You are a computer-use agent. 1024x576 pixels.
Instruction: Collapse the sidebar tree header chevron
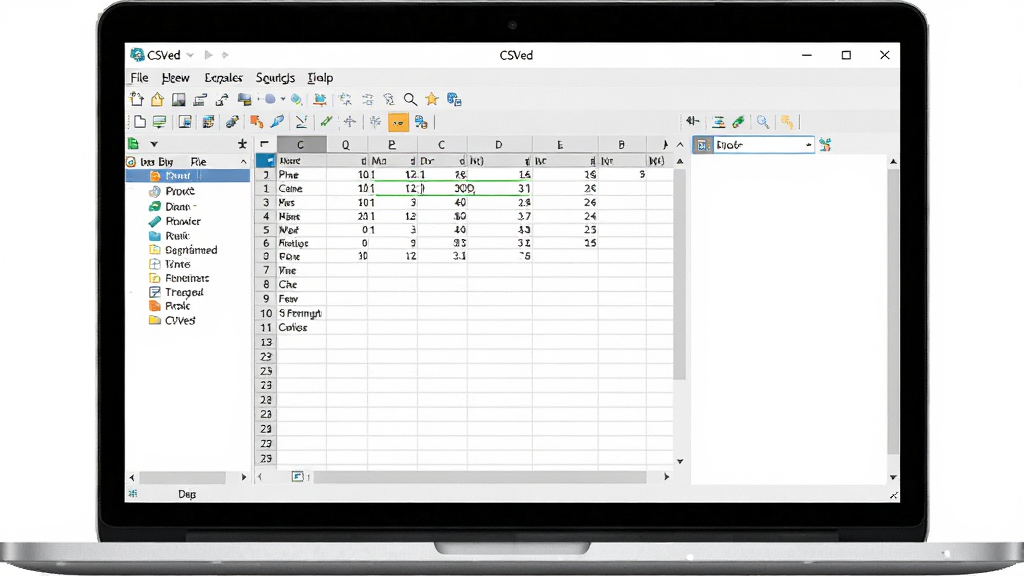[x=244, y=161]
